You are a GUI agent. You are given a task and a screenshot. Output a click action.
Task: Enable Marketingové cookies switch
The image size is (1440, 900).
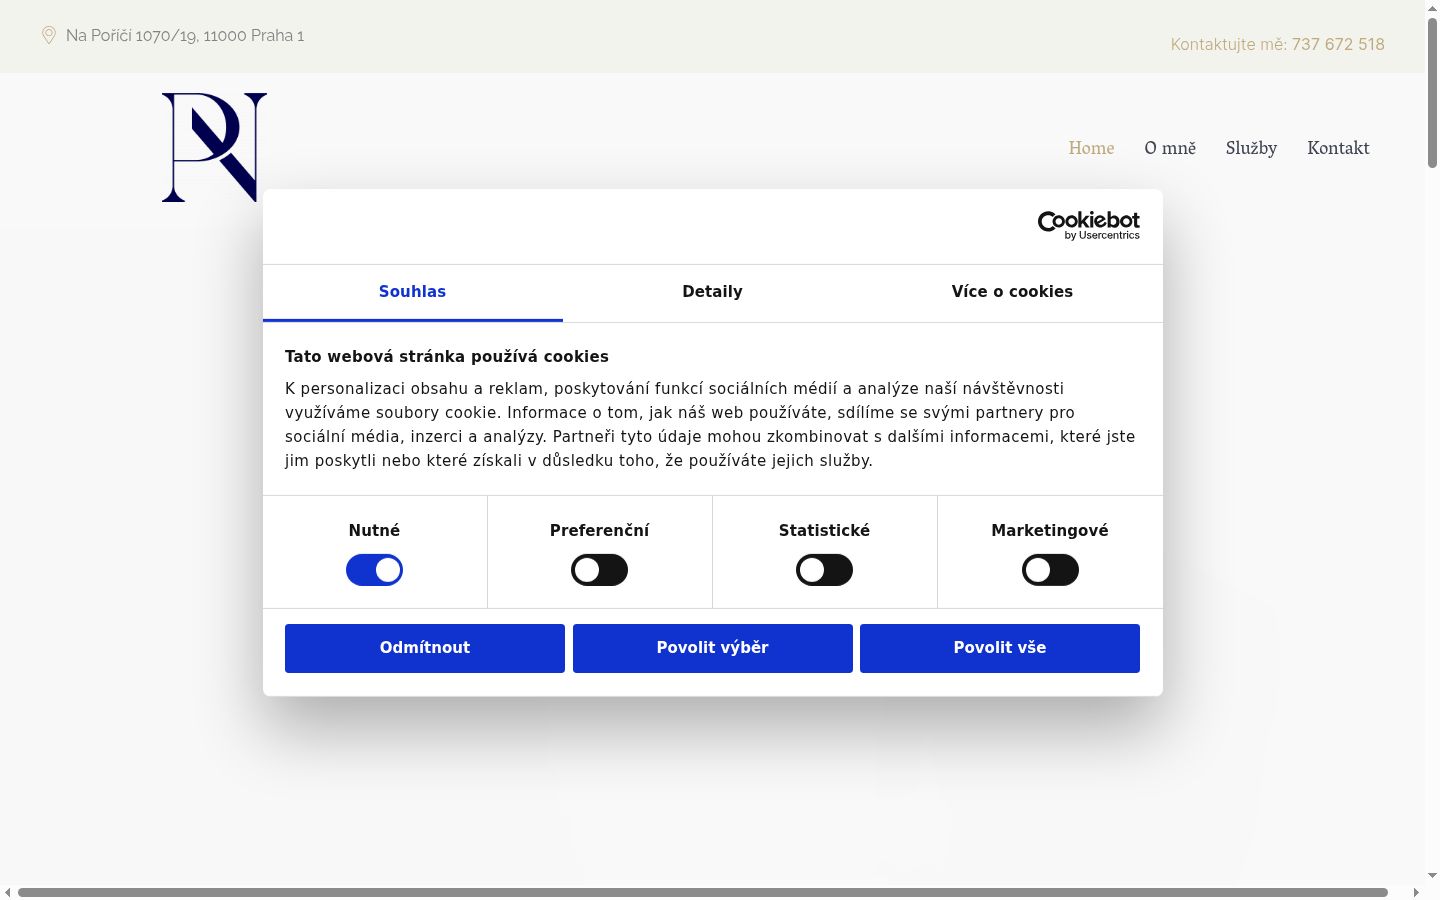pos(1050,570)
